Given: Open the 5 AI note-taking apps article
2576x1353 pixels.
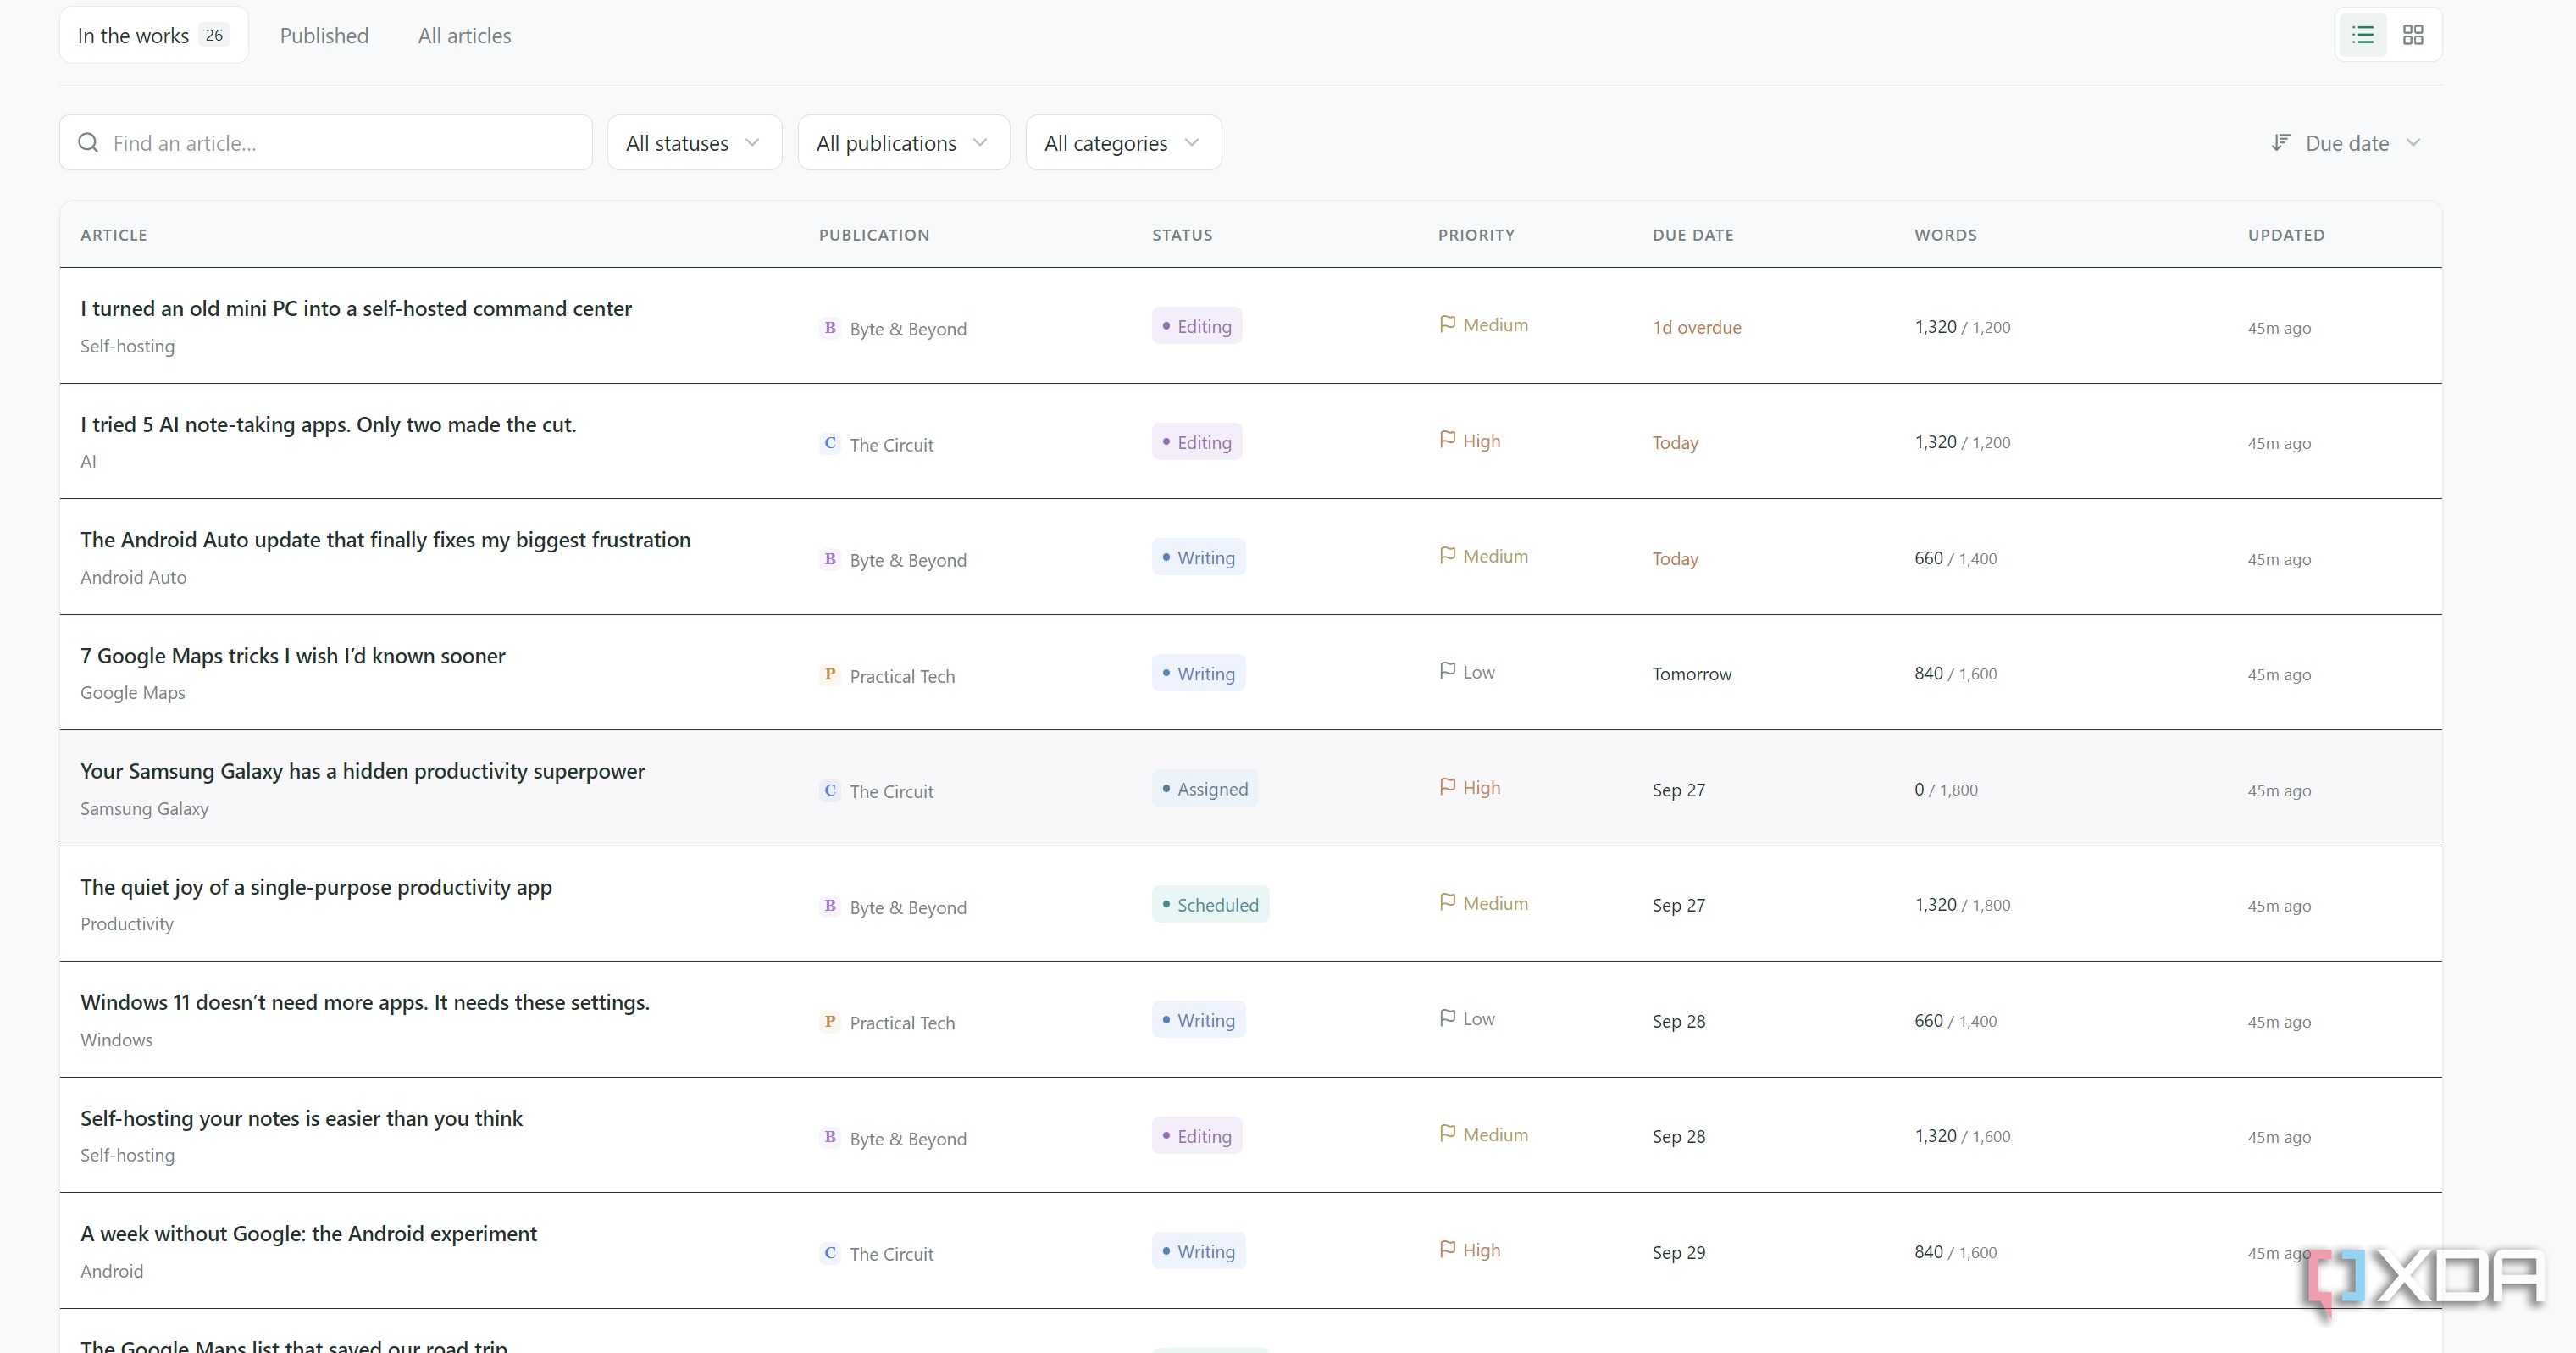Looking at the screenshot, I should 328,424.
